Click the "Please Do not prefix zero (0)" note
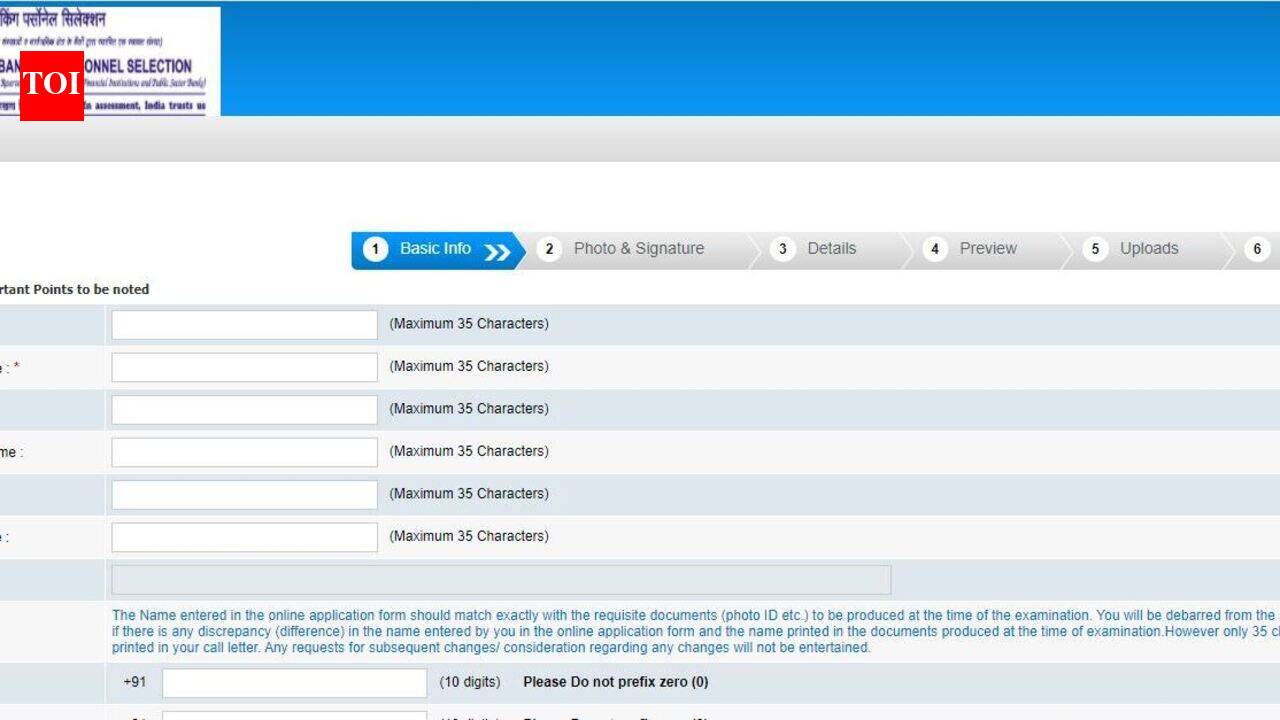Viewport: 1280px width, 720px height. point(616,682)
